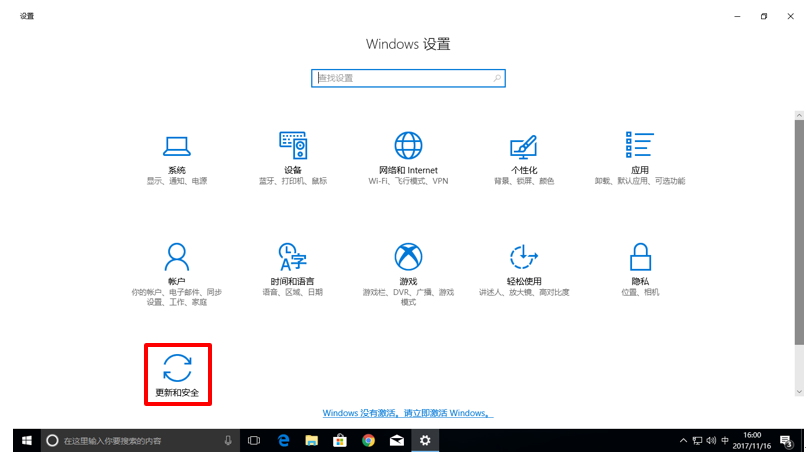Click the 更新和安全 label text
This screenshot has height=454, width=806.
pos(177,393)
